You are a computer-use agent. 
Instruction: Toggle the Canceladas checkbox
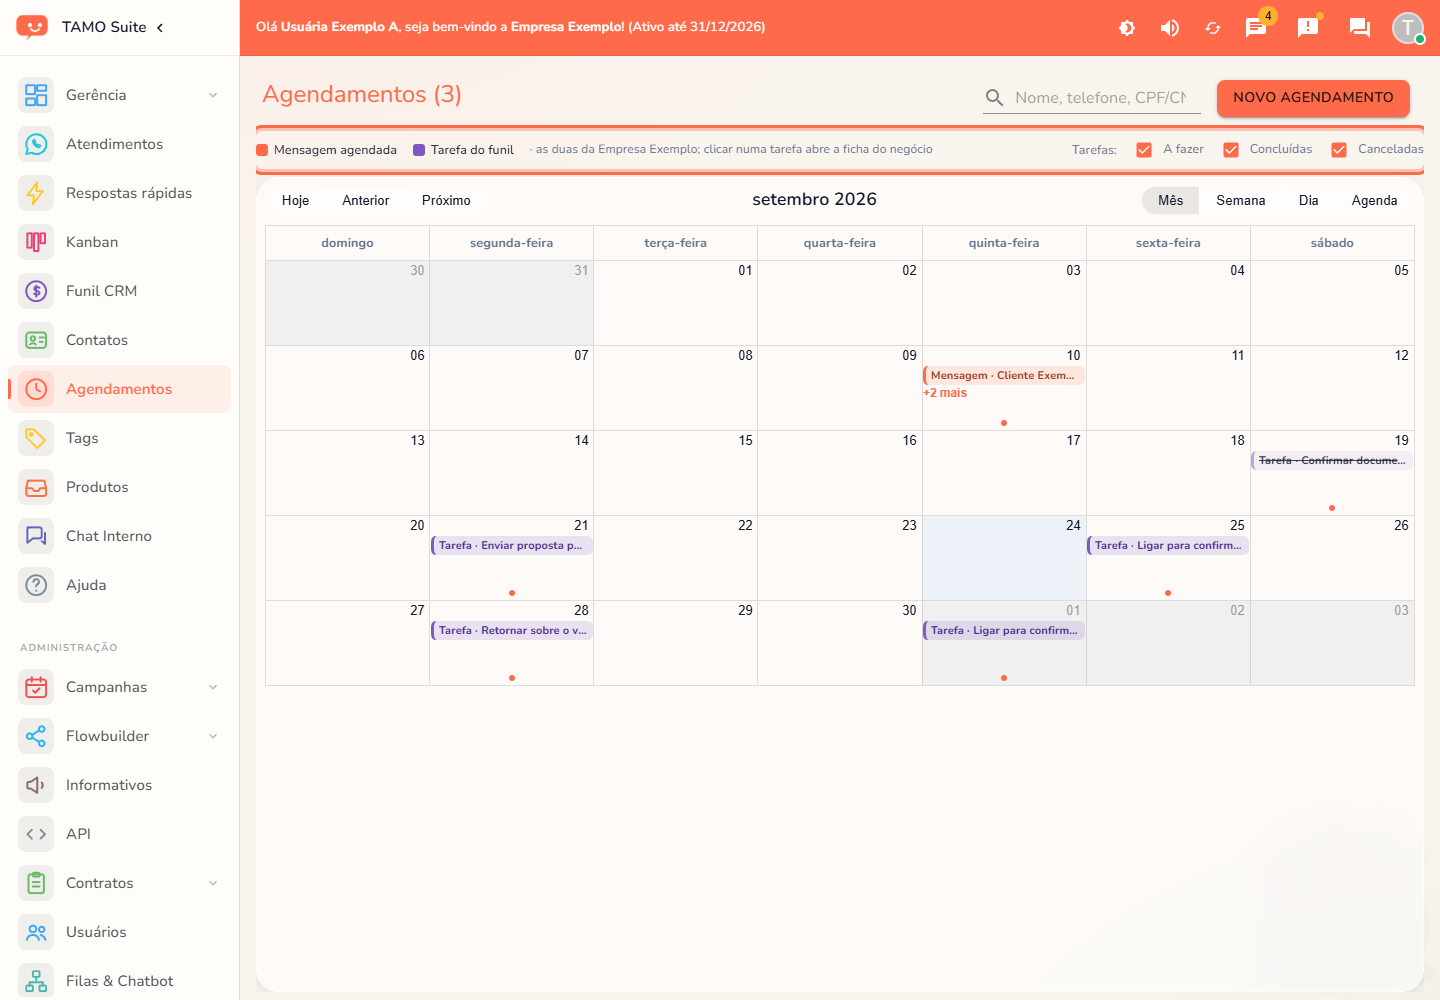1339,150
